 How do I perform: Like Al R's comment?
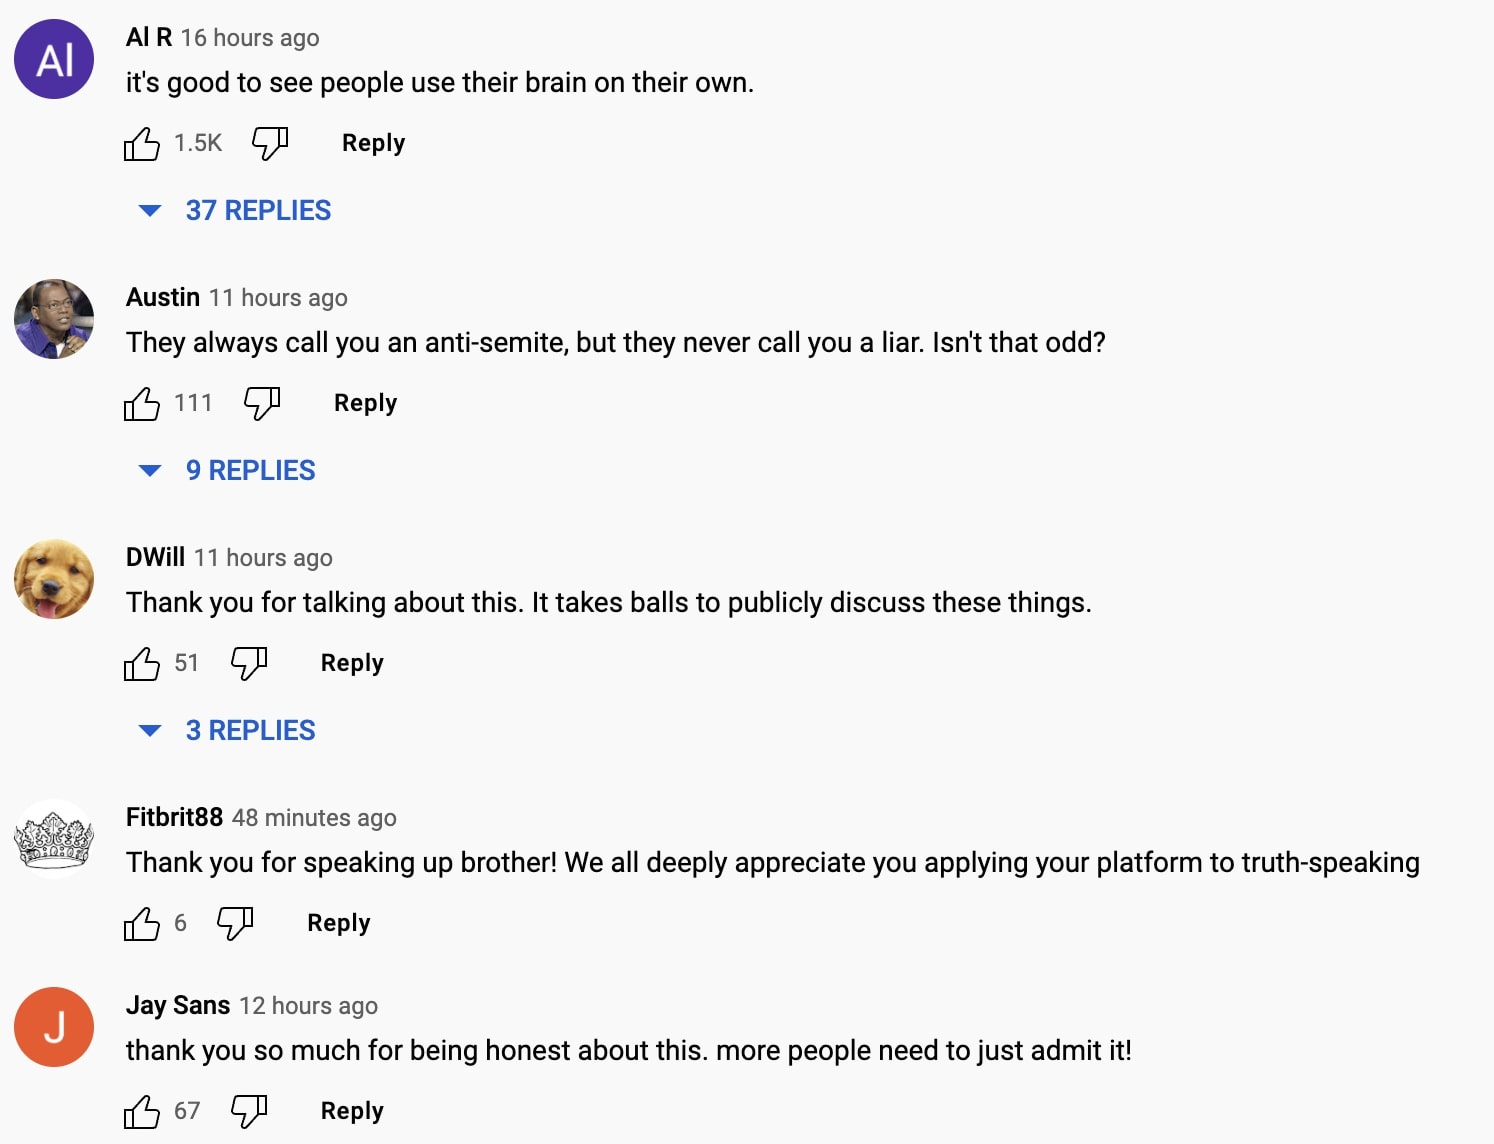click(142, 144)
